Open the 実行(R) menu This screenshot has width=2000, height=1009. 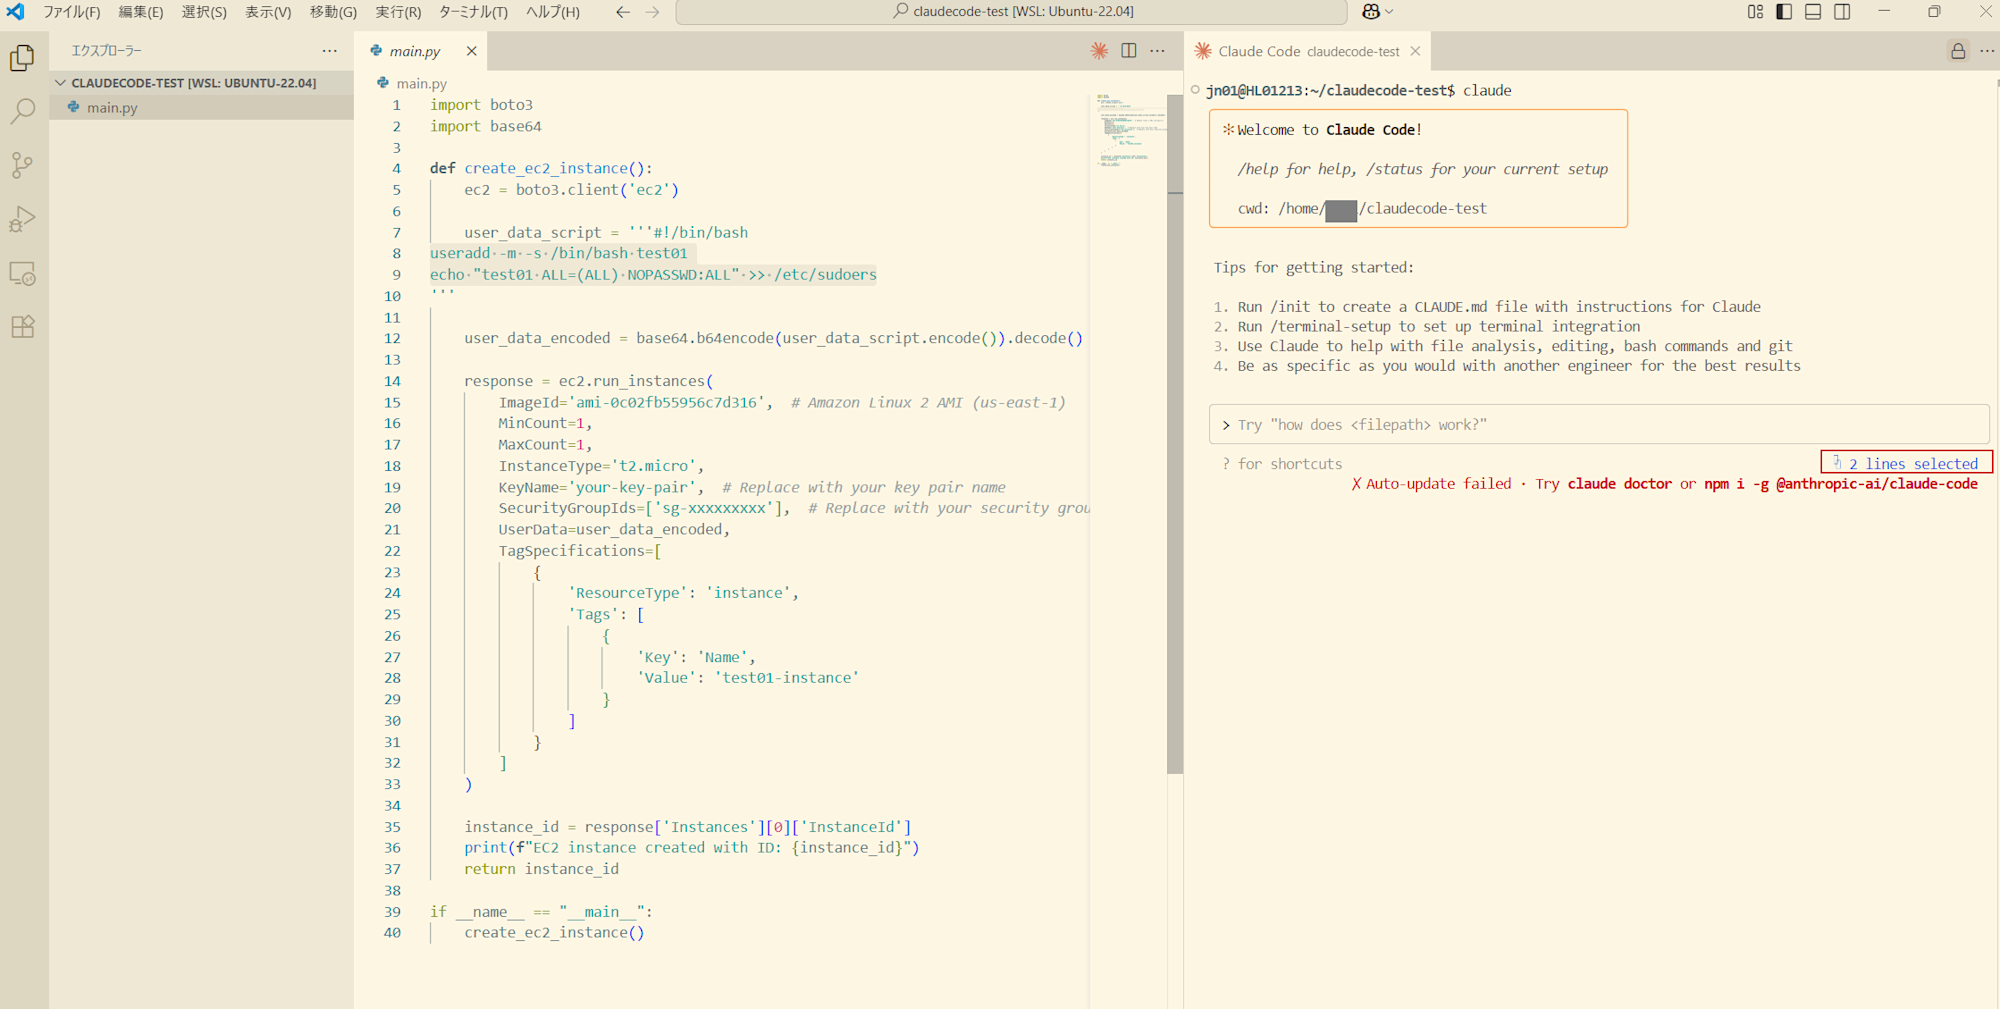click(x=398, y=12)
